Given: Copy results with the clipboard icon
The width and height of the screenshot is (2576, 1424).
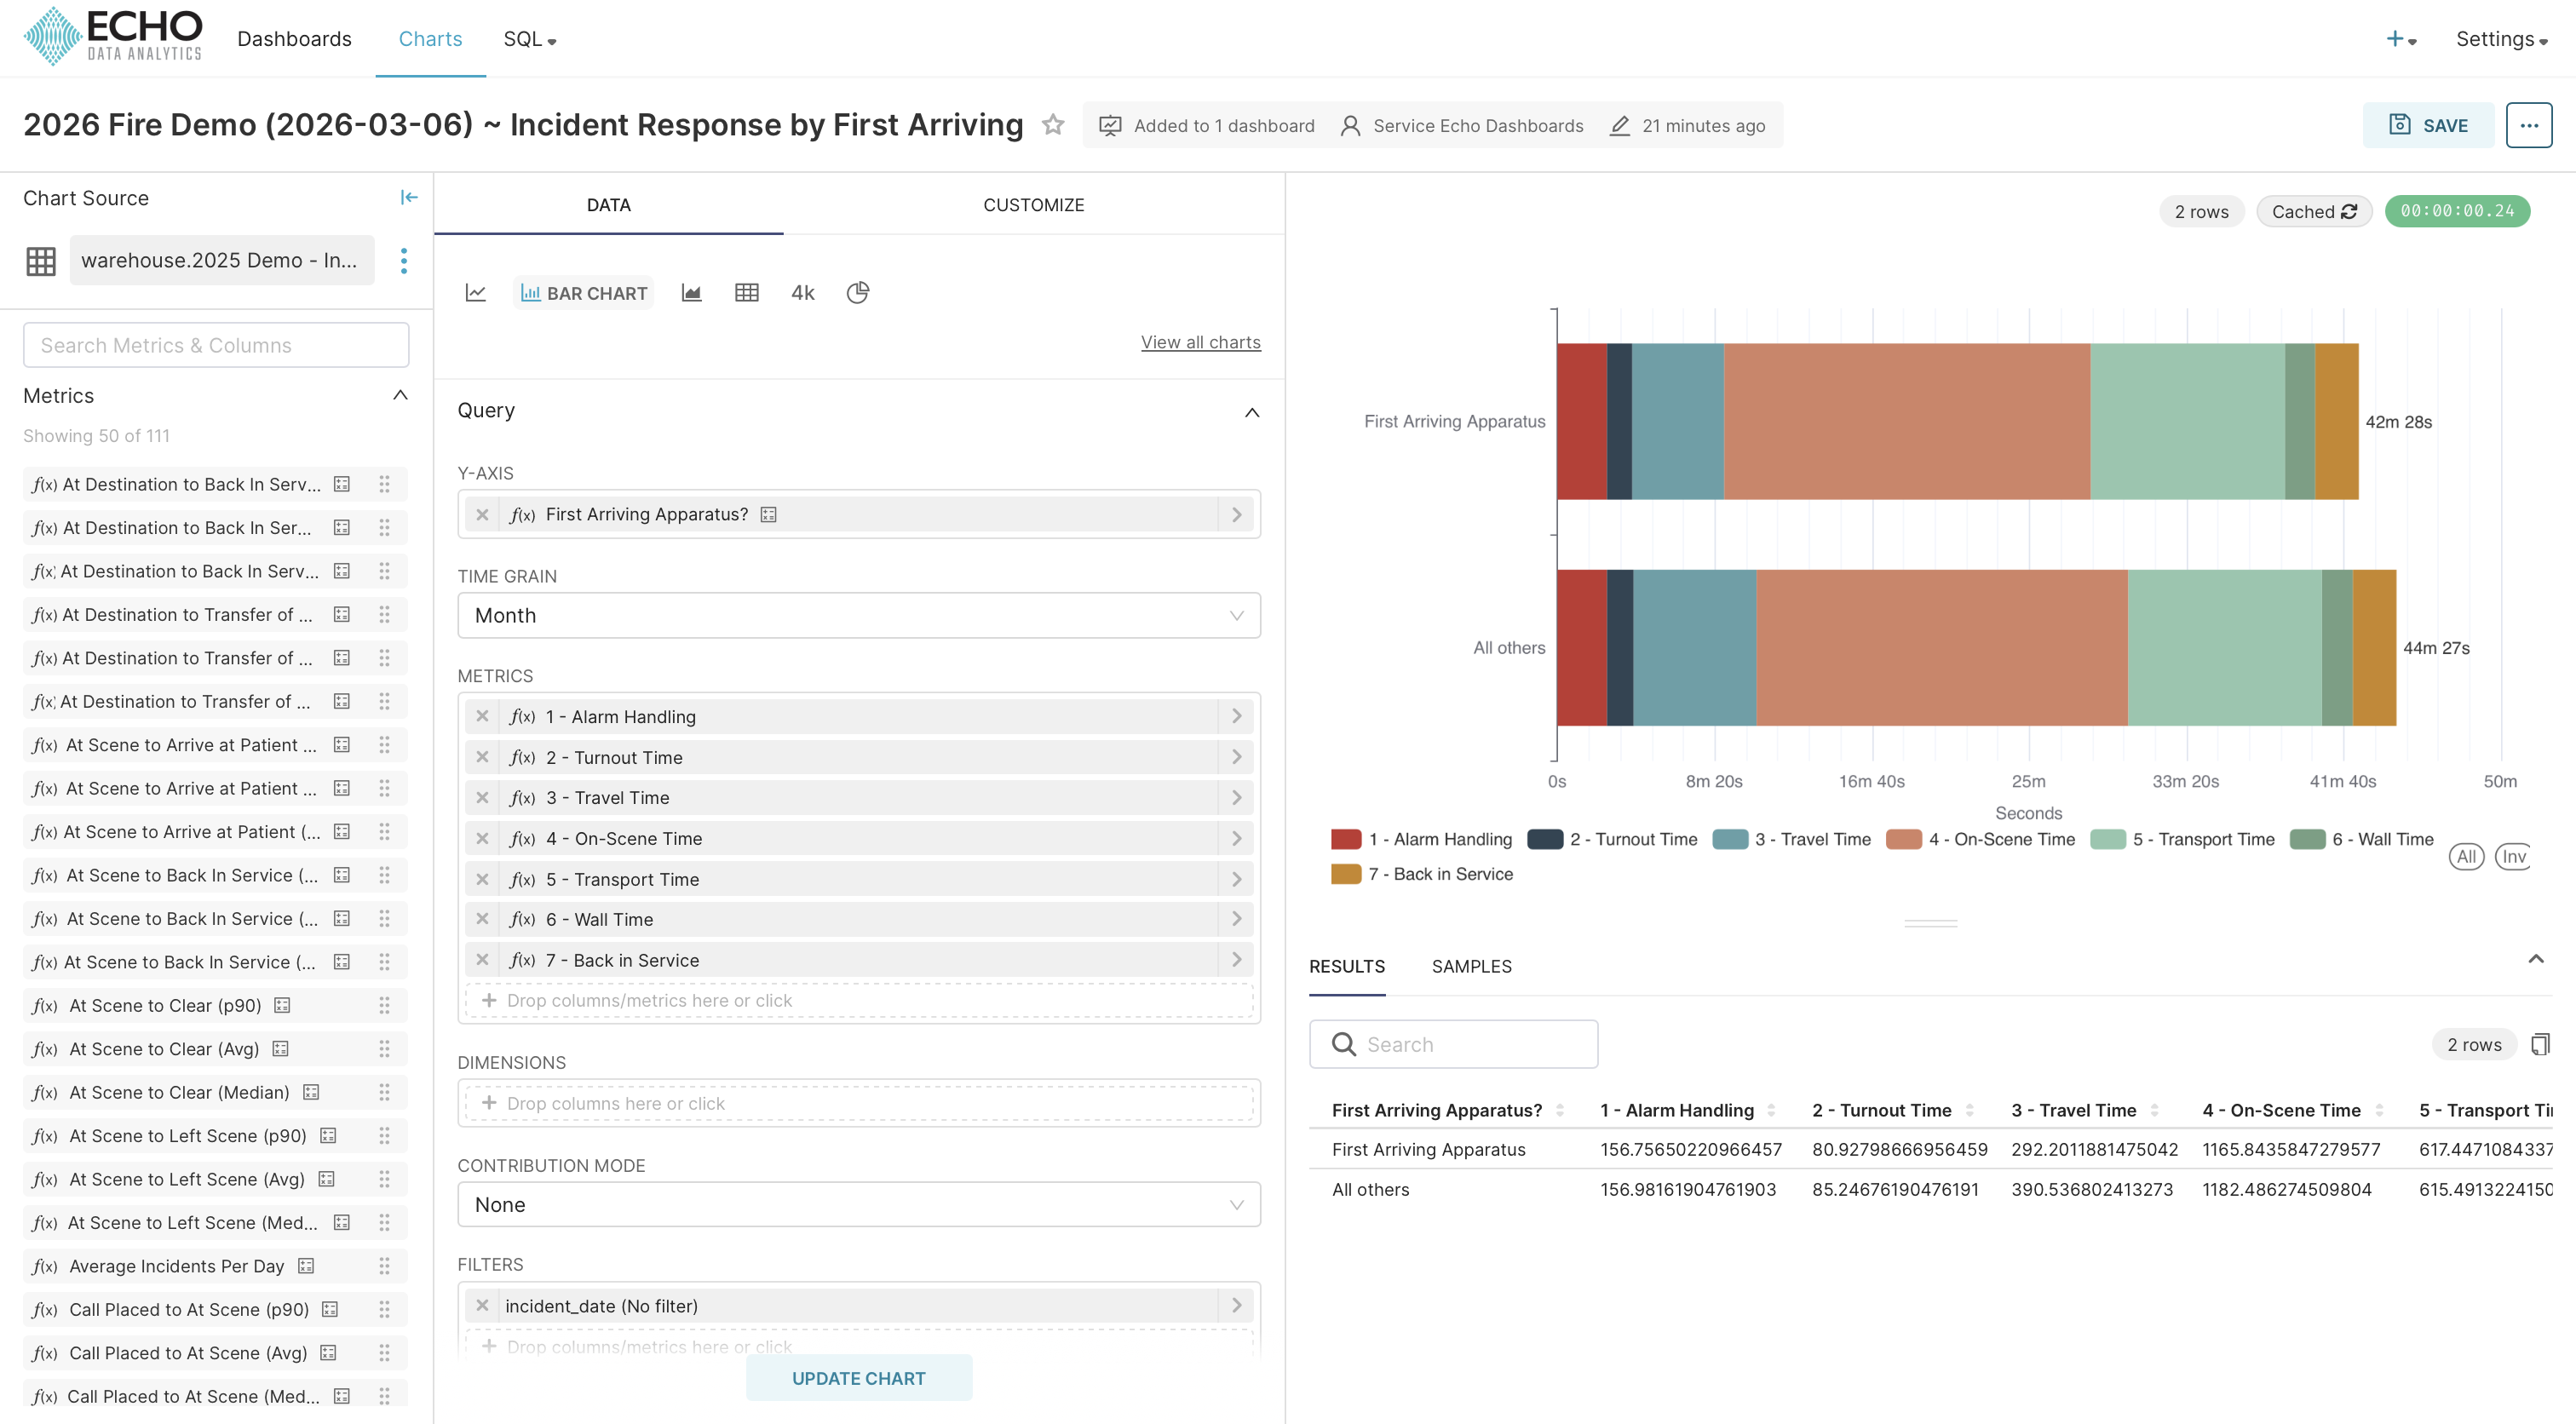Looking at the screenshot, I should click(x=2540, y=1044).
